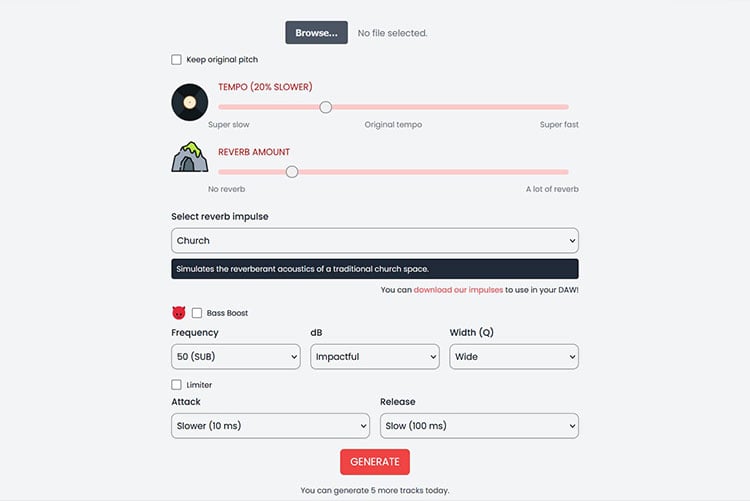The image size is (750, 501).
Task: Enable the Keep original pitch checkbox
Action: [177, 60]
